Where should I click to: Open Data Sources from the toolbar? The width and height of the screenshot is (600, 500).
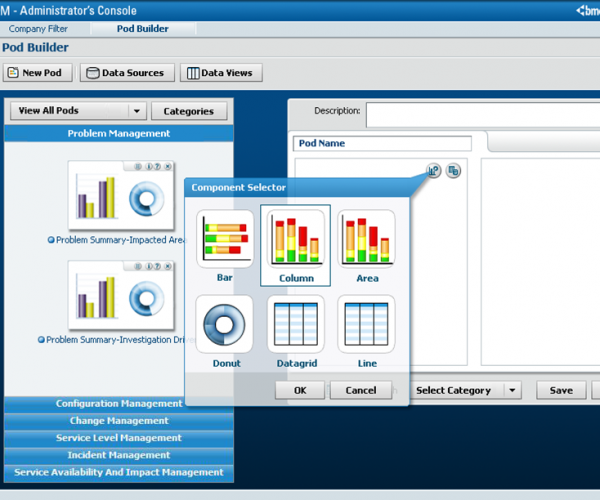[127, 73]
